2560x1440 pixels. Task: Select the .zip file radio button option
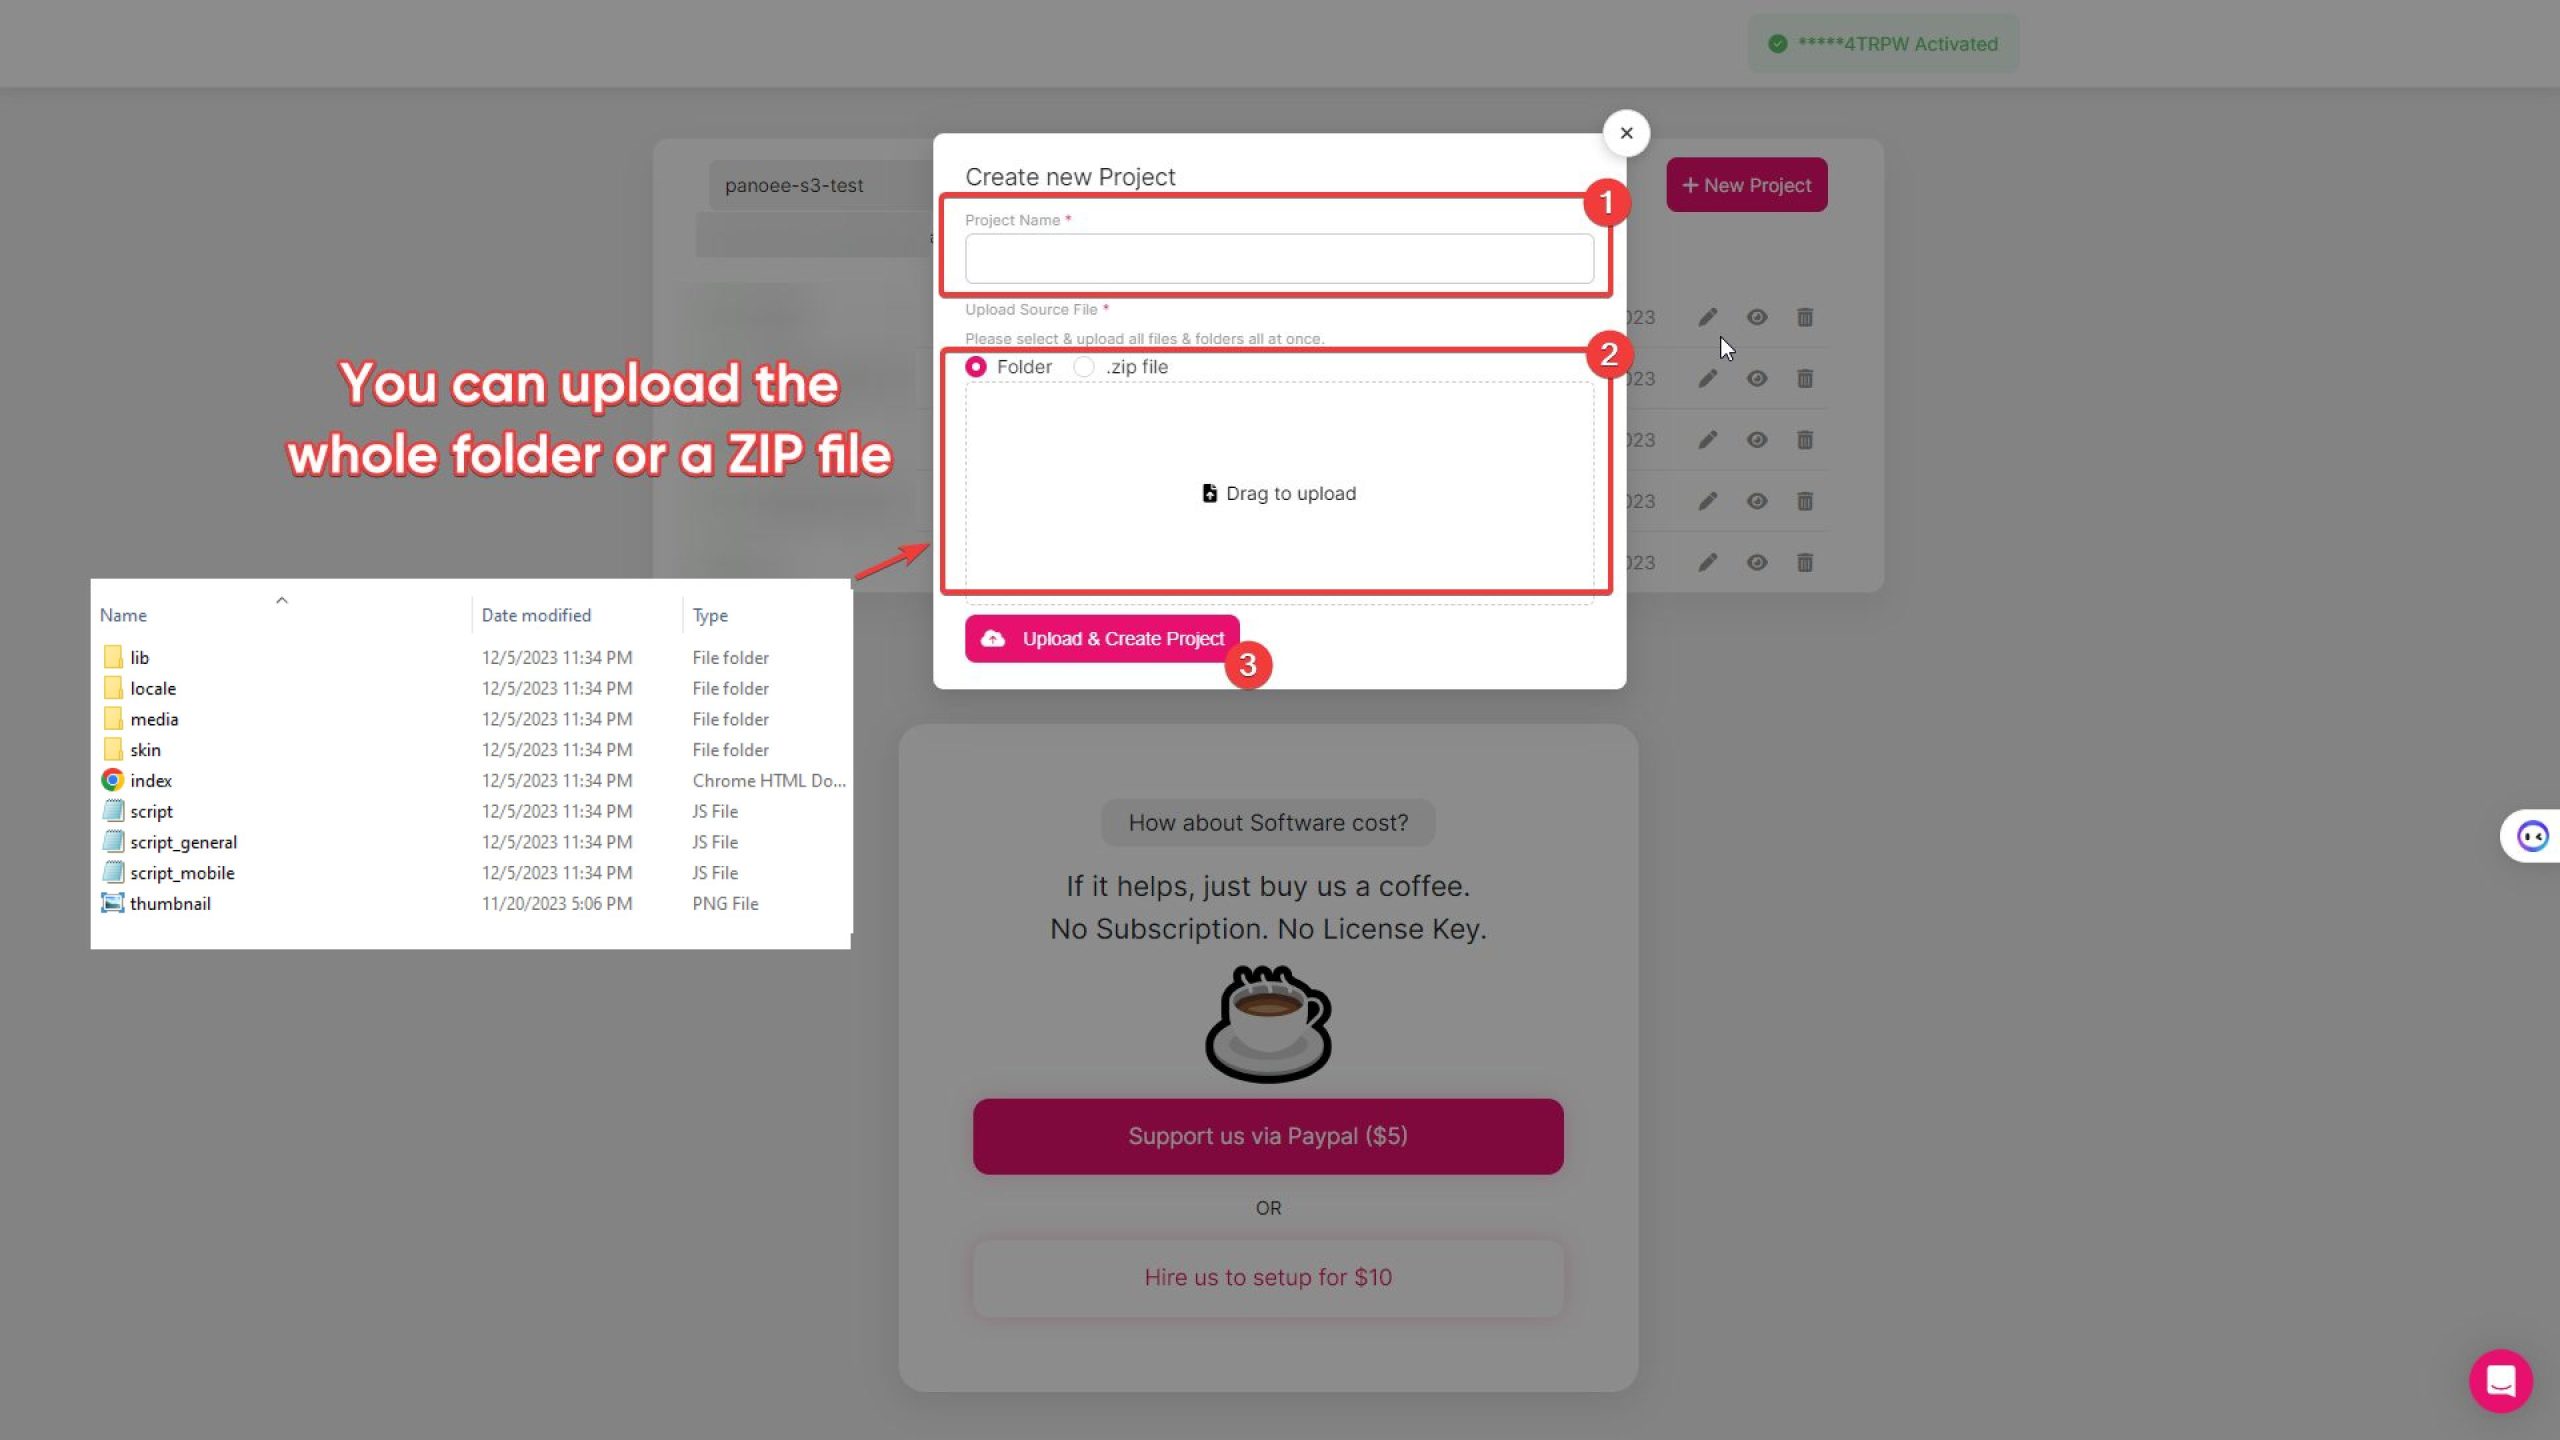(x=1085, y=366)
